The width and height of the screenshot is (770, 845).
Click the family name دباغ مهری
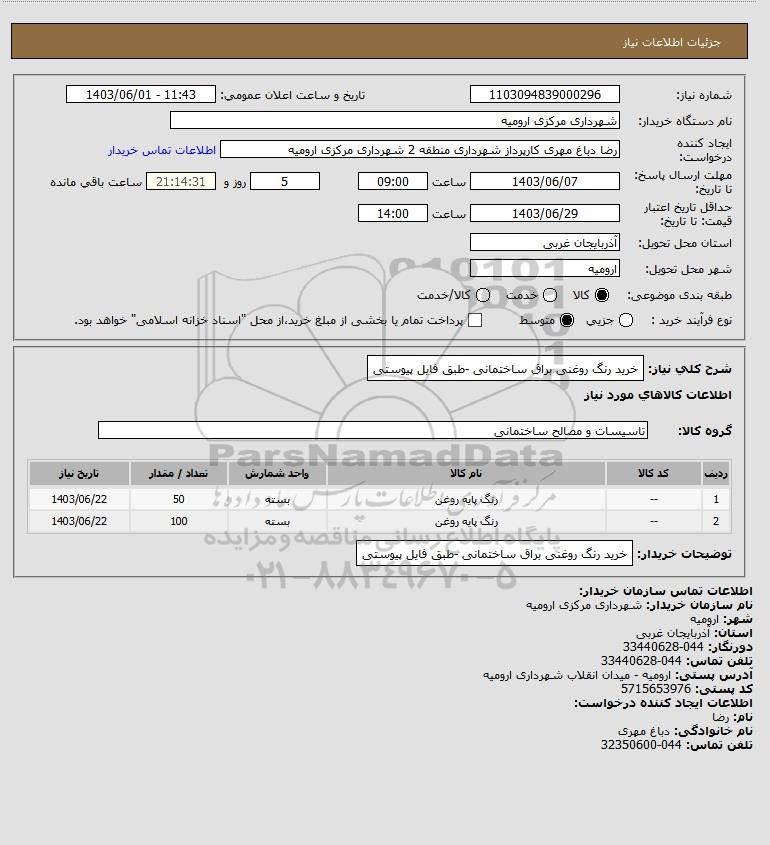tap(643, 731)
